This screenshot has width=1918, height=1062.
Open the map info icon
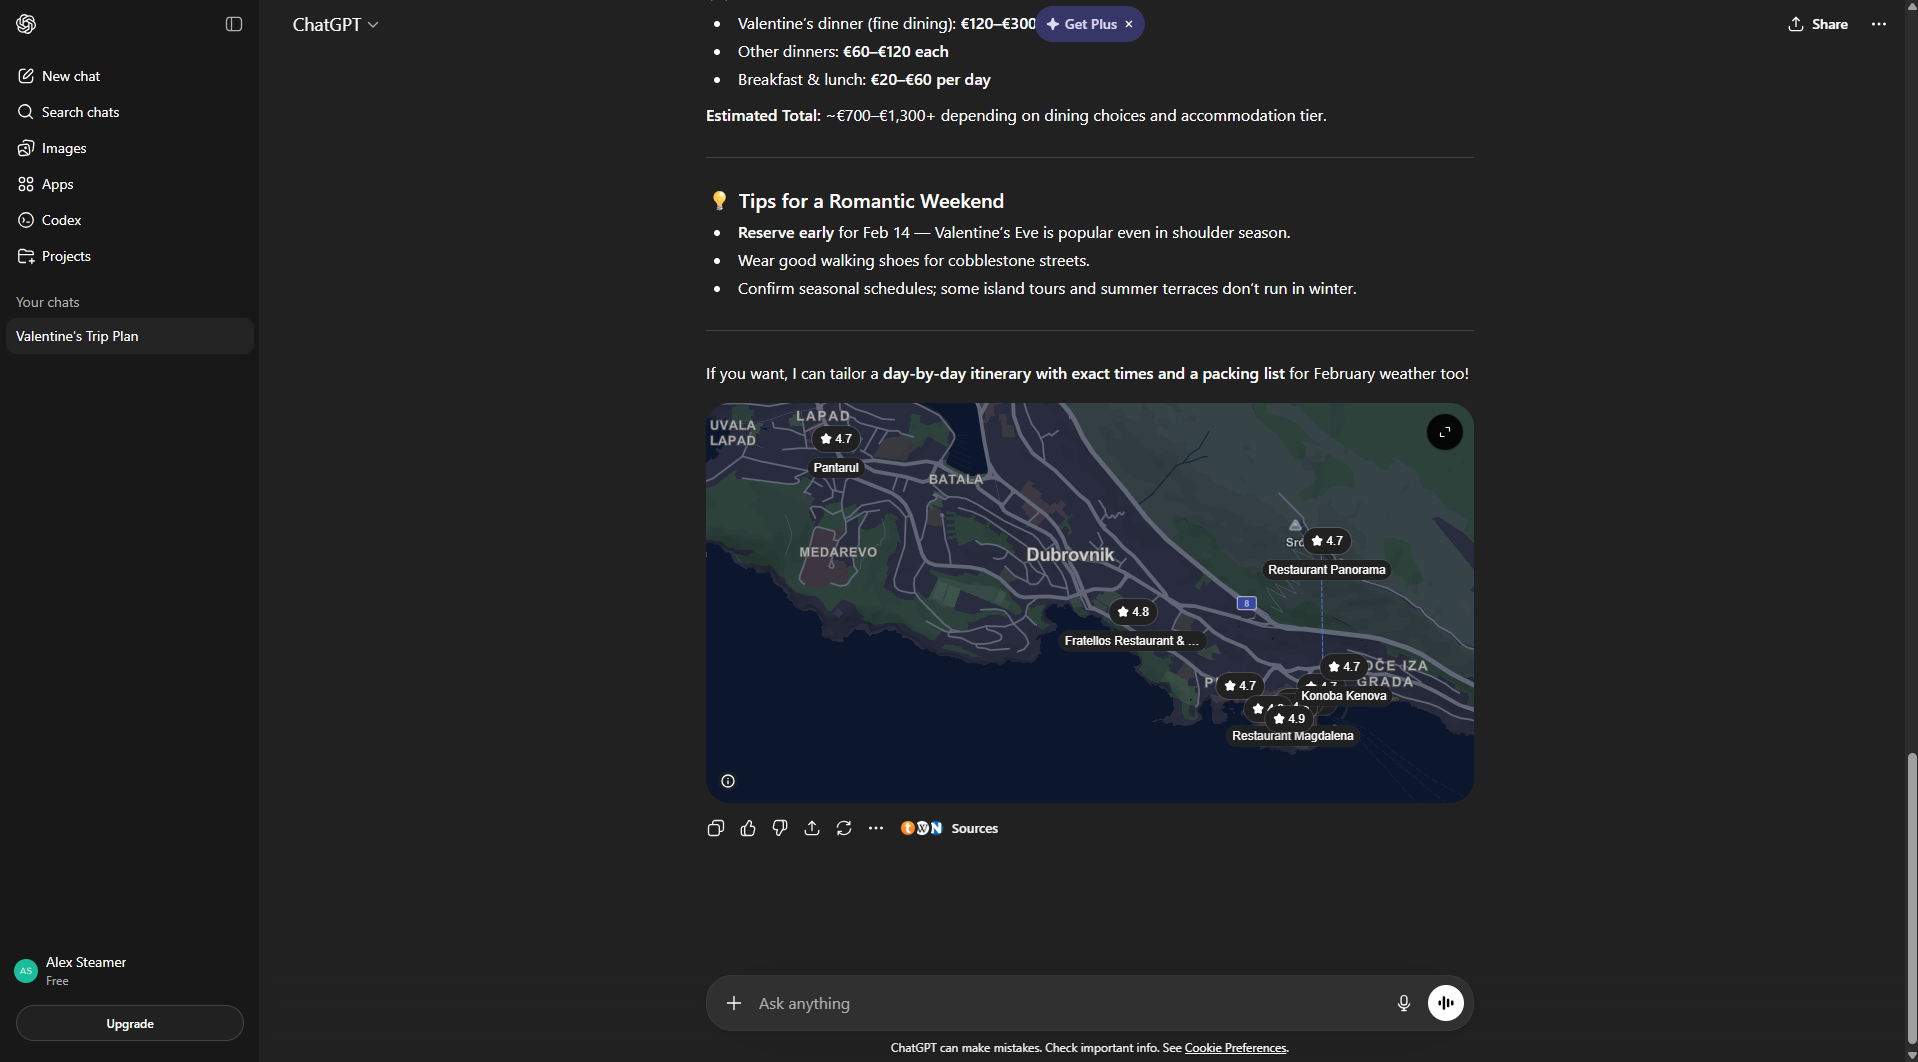(x=728, y=781)
